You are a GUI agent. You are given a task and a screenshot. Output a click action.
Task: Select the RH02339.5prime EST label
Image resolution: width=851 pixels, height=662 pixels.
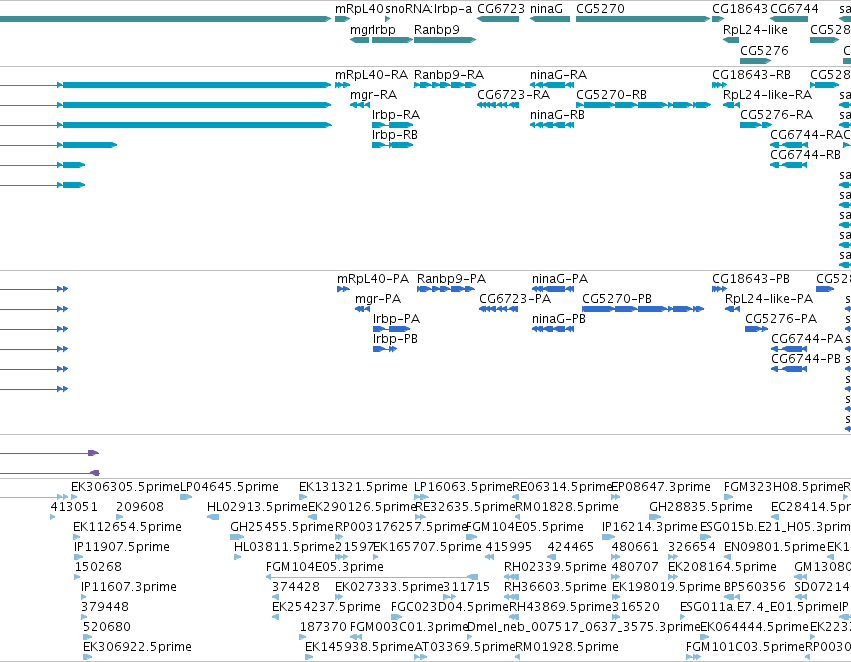coord(555,566)
